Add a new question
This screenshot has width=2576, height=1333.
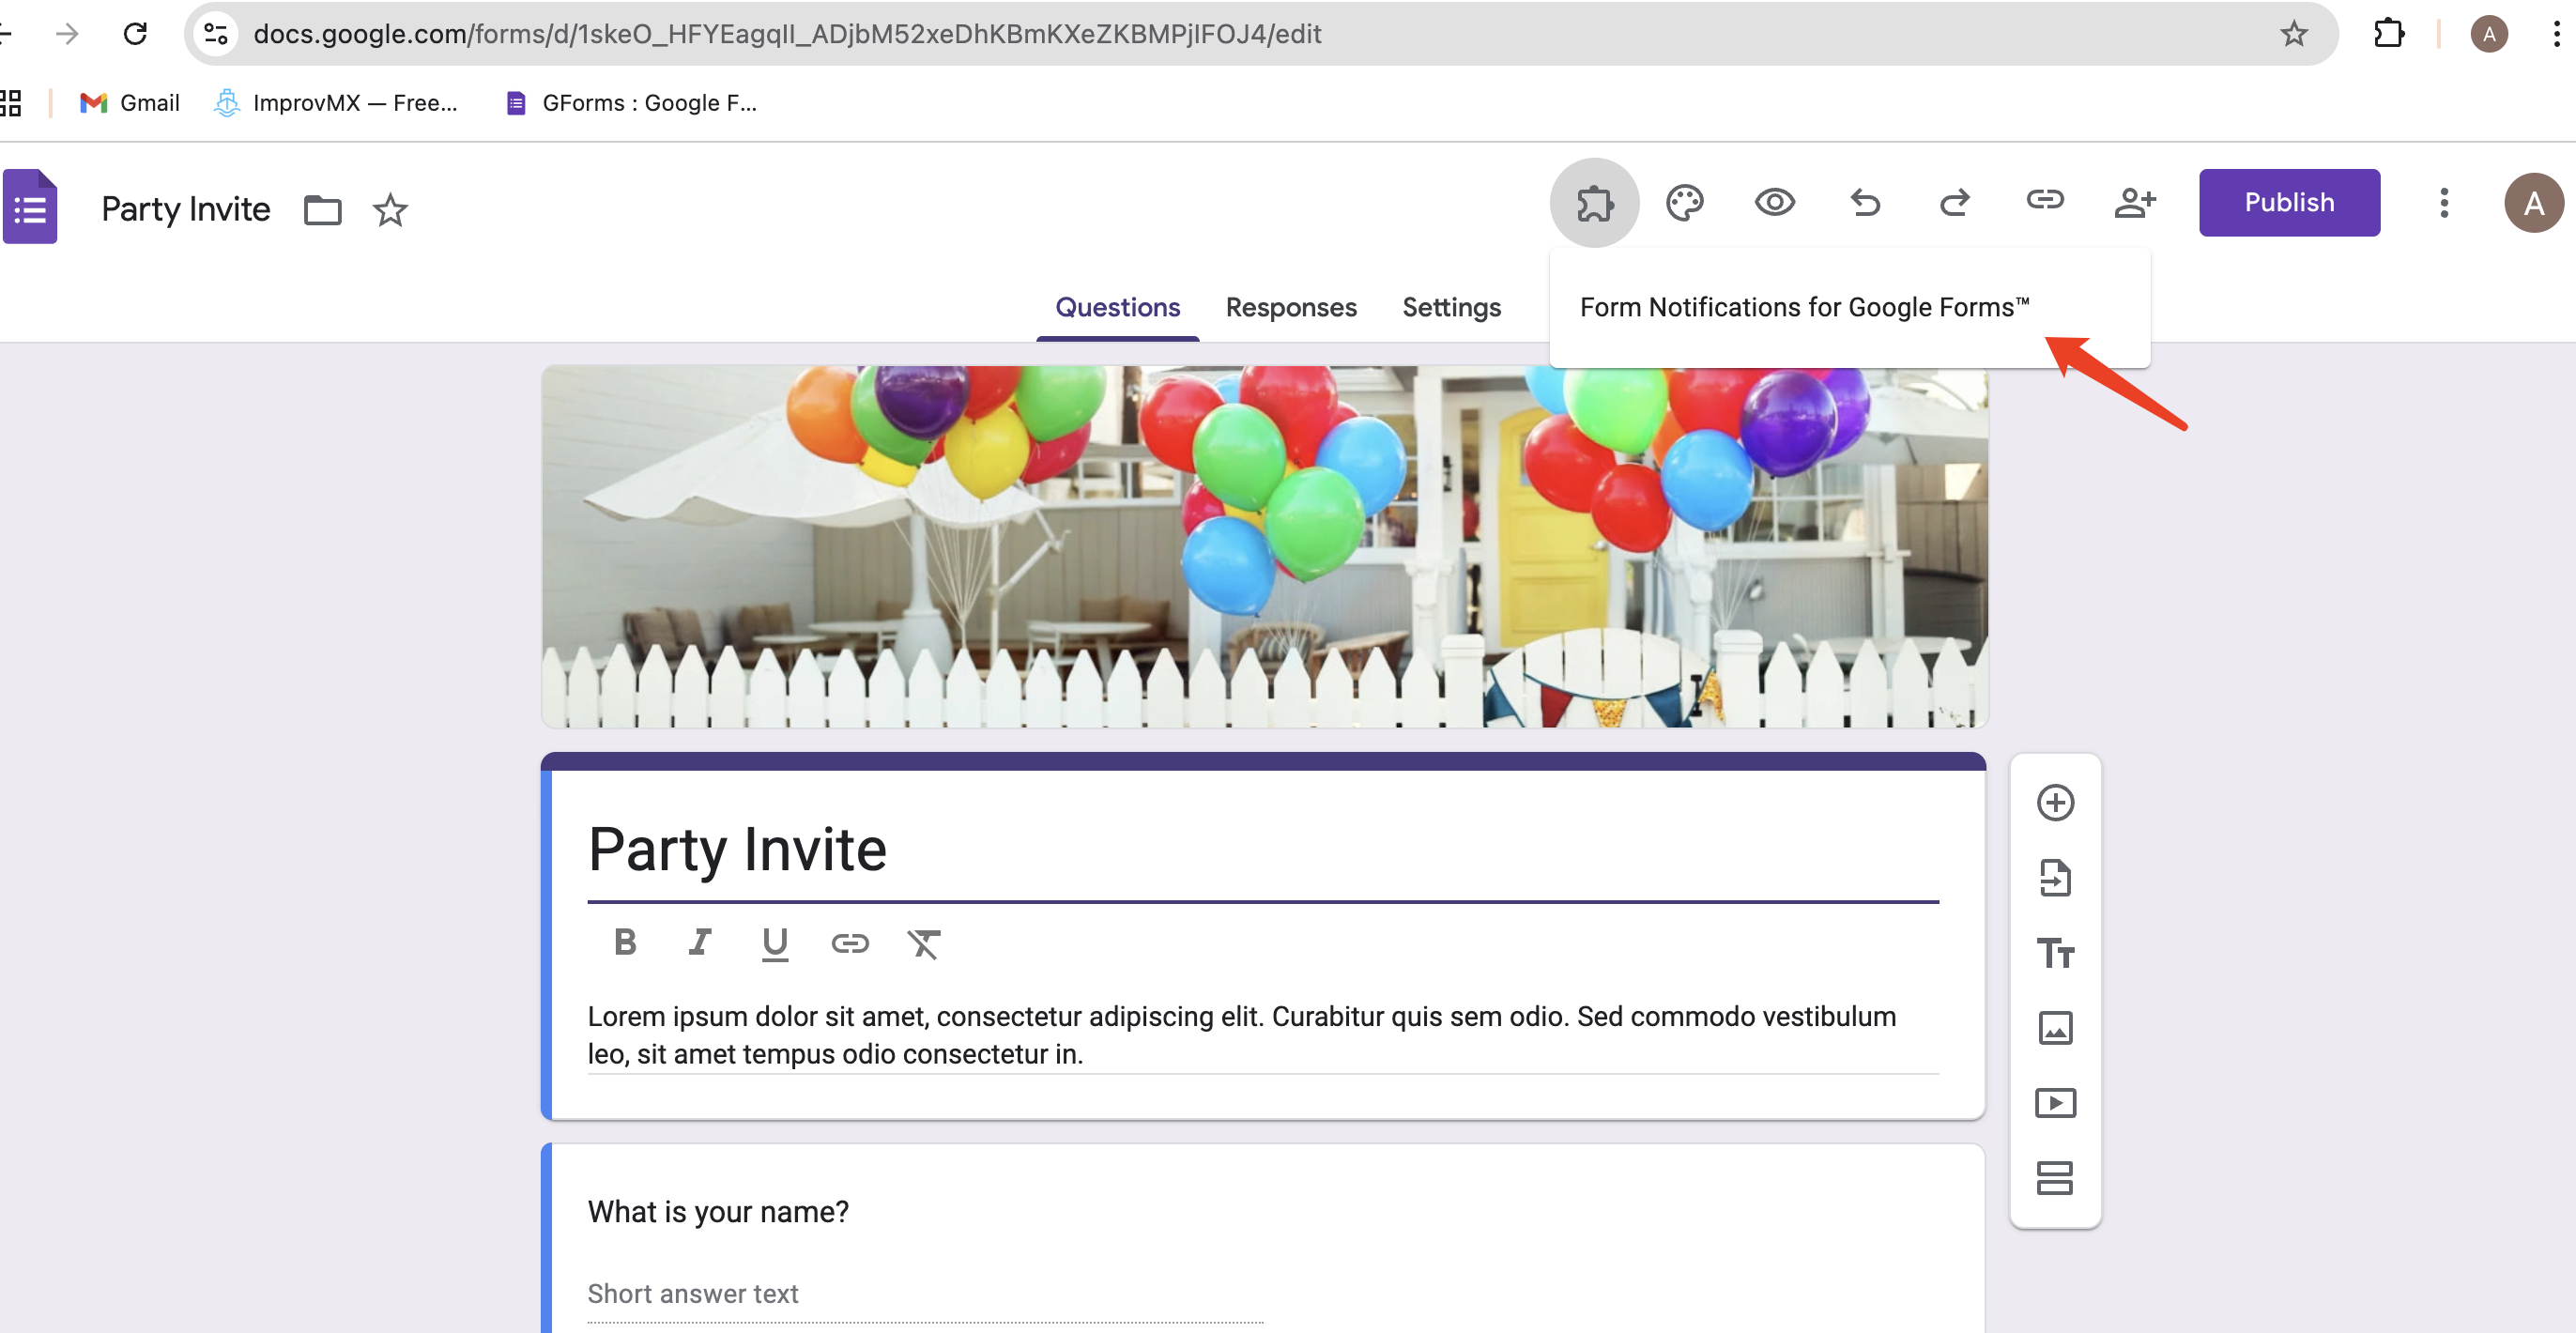point(2055,803)
